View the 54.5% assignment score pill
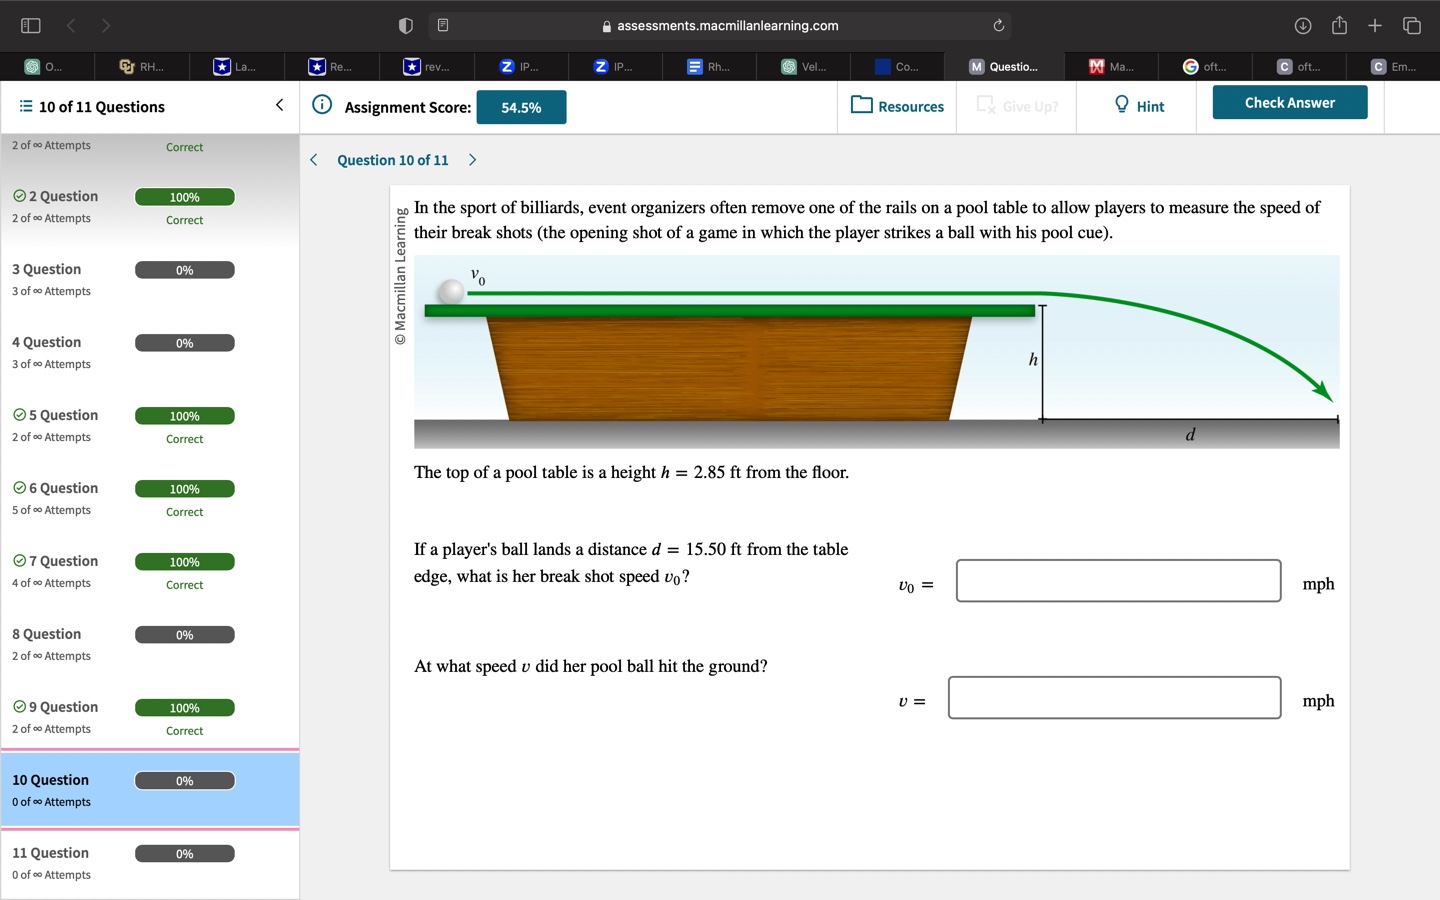The width and height of the screenshot is (1440, 900). 521,105
